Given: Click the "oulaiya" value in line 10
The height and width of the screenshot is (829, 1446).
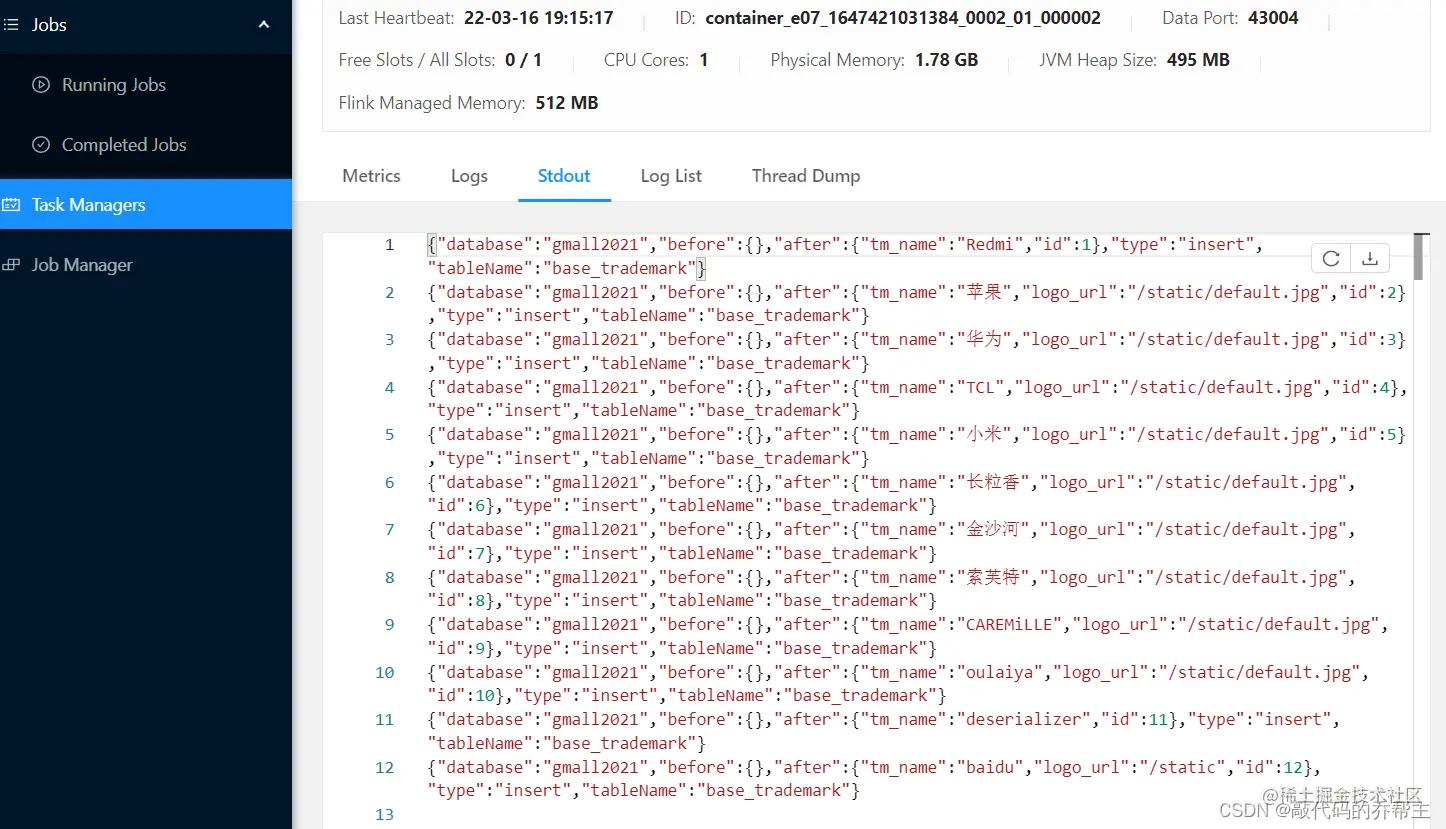Looking at the screenshot, I should 999,673.
